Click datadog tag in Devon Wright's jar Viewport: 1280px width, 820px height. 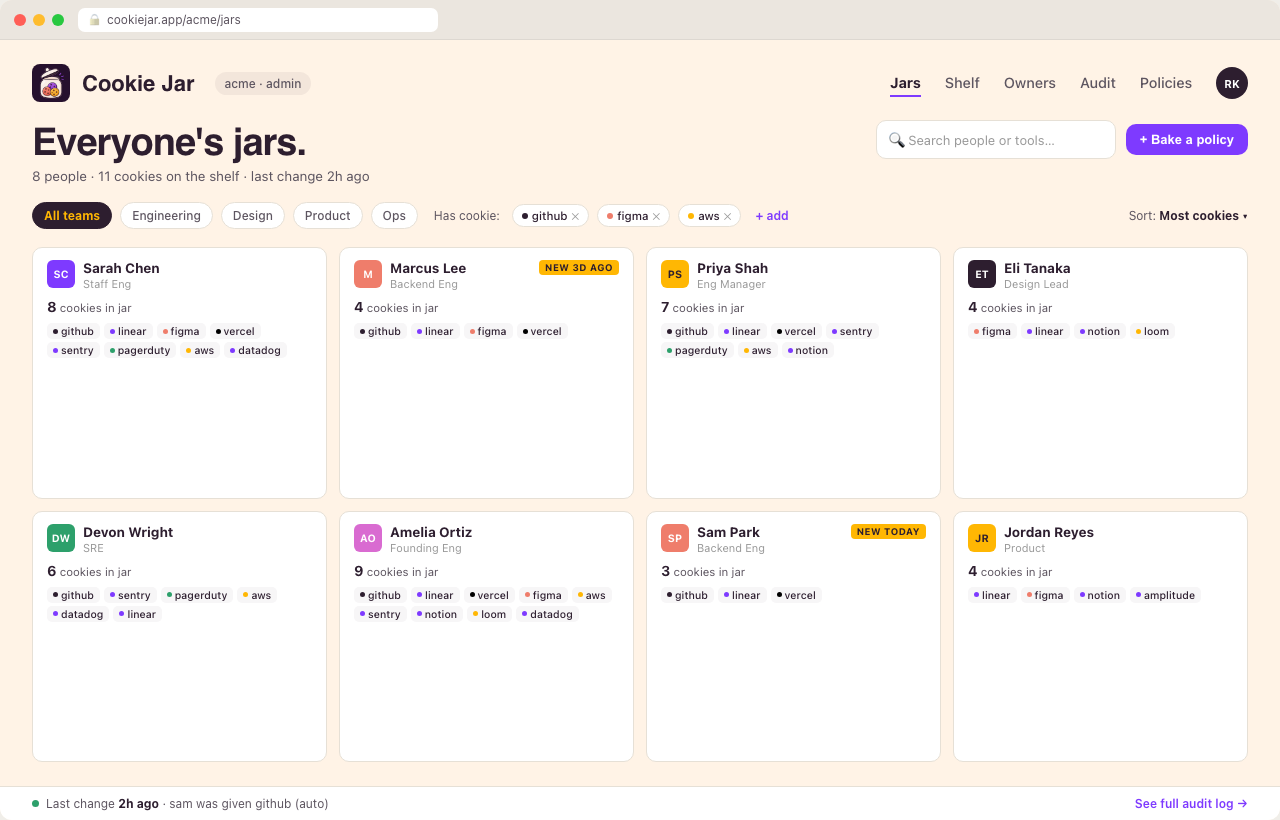click(78, 614)
